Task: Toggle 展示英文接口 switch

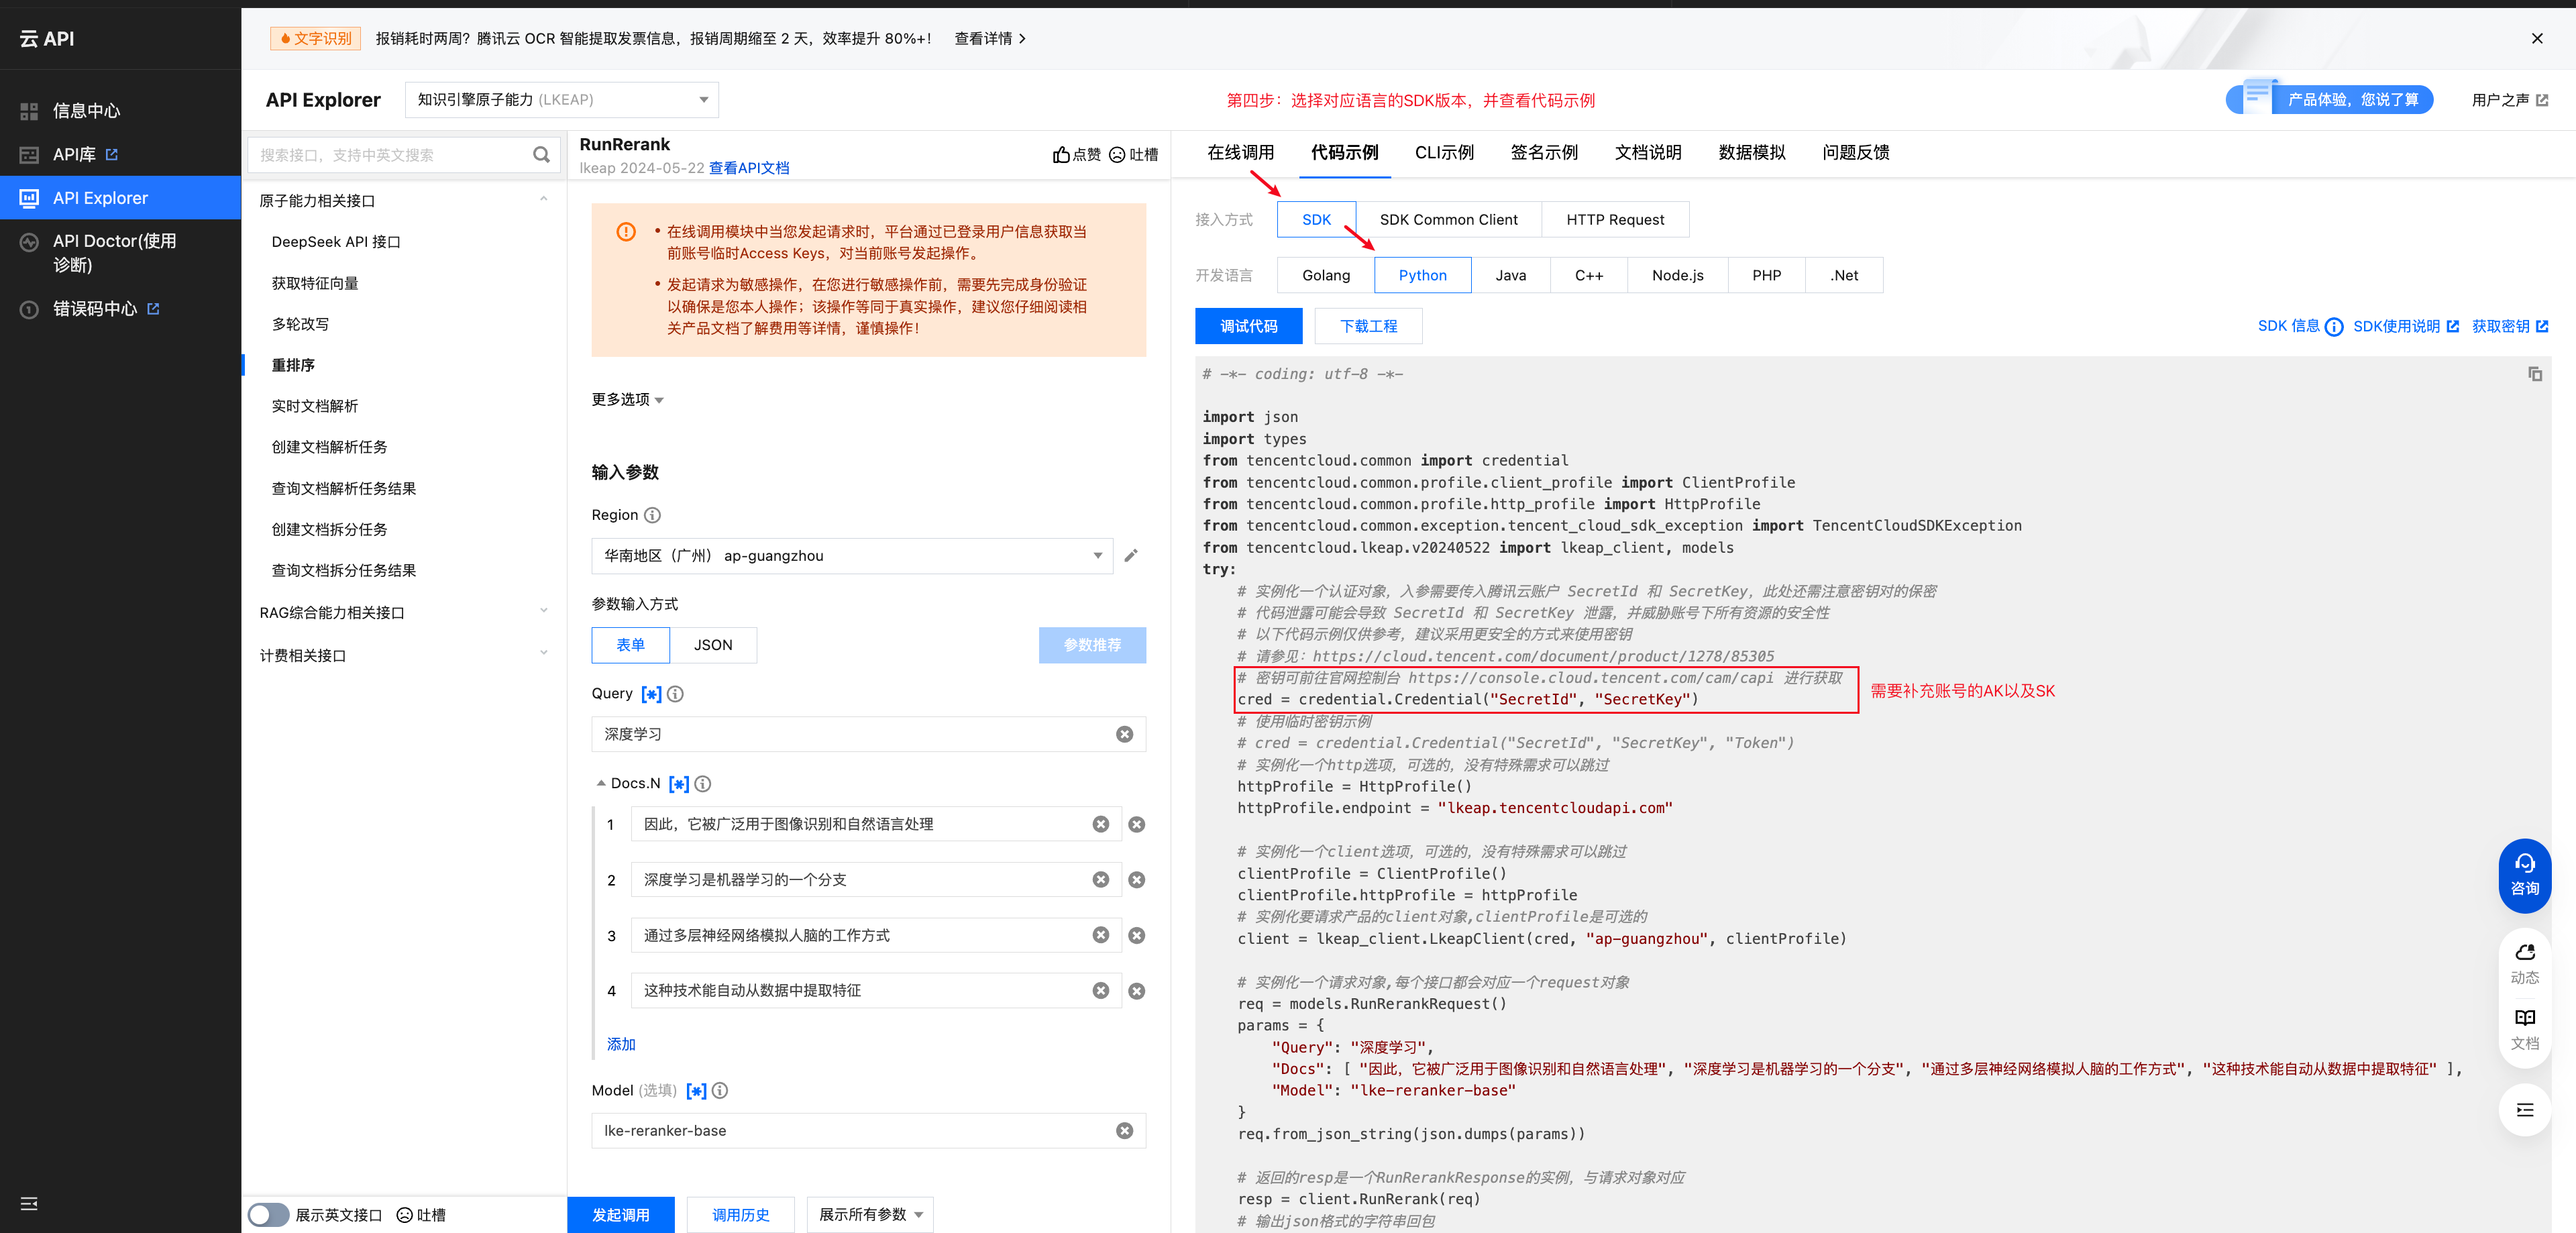Action: [268, 1215]
